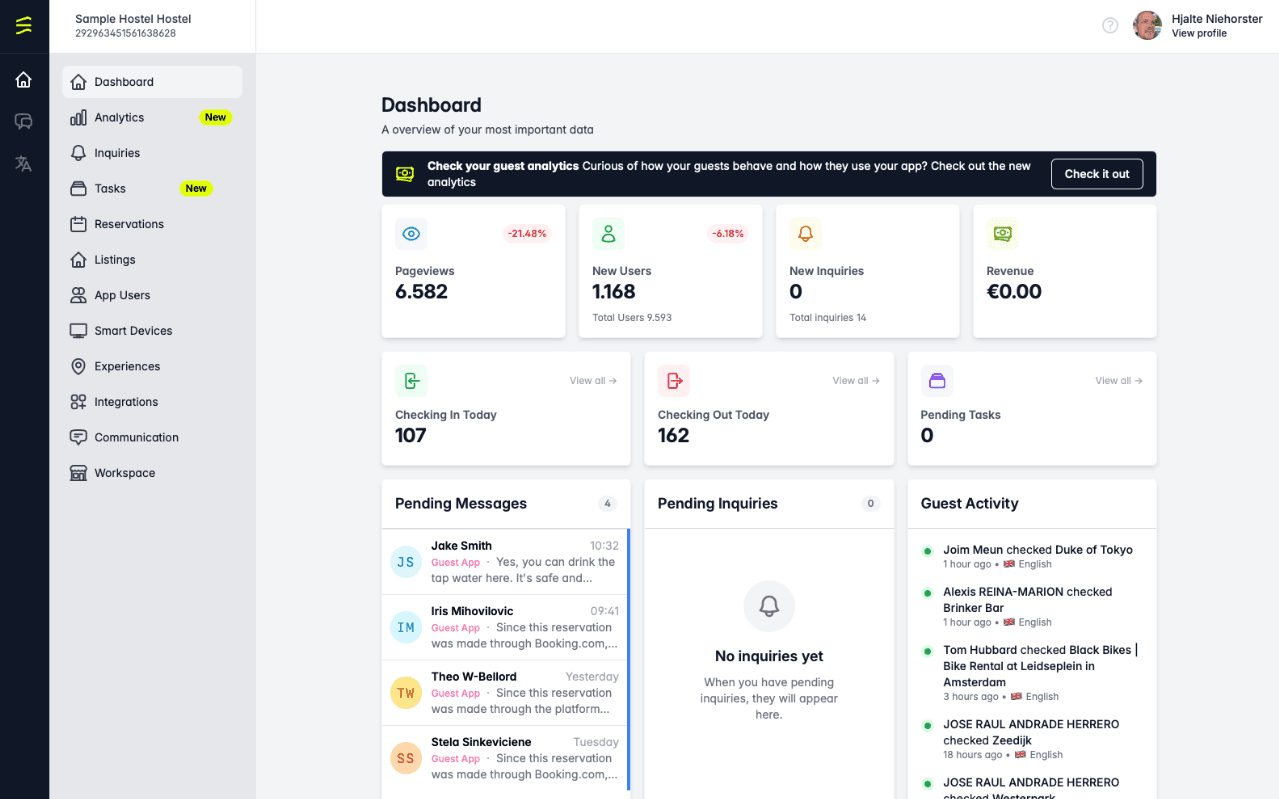The width and height of the screenshot is (1279, 799).
Task: Click the SS avatar circle
Action: point(406,758)
